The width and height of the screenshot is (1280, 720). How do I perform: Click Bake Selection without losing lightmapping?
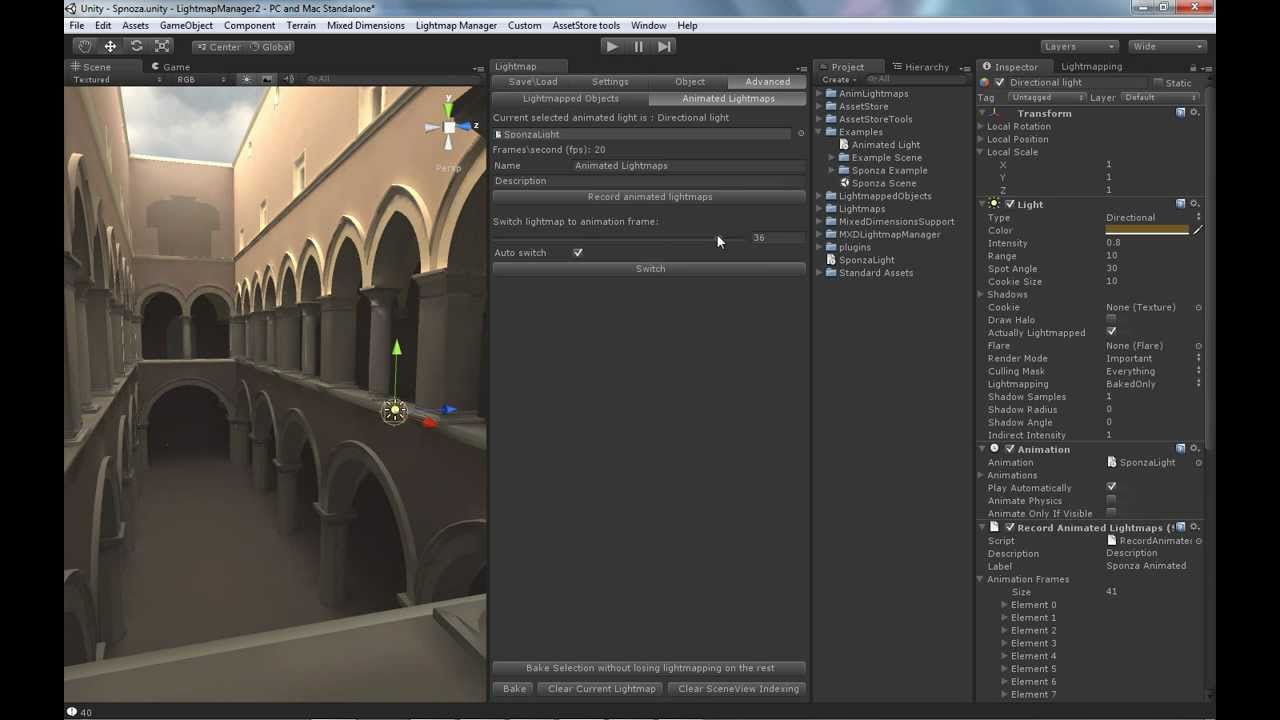tap(650, 668)
